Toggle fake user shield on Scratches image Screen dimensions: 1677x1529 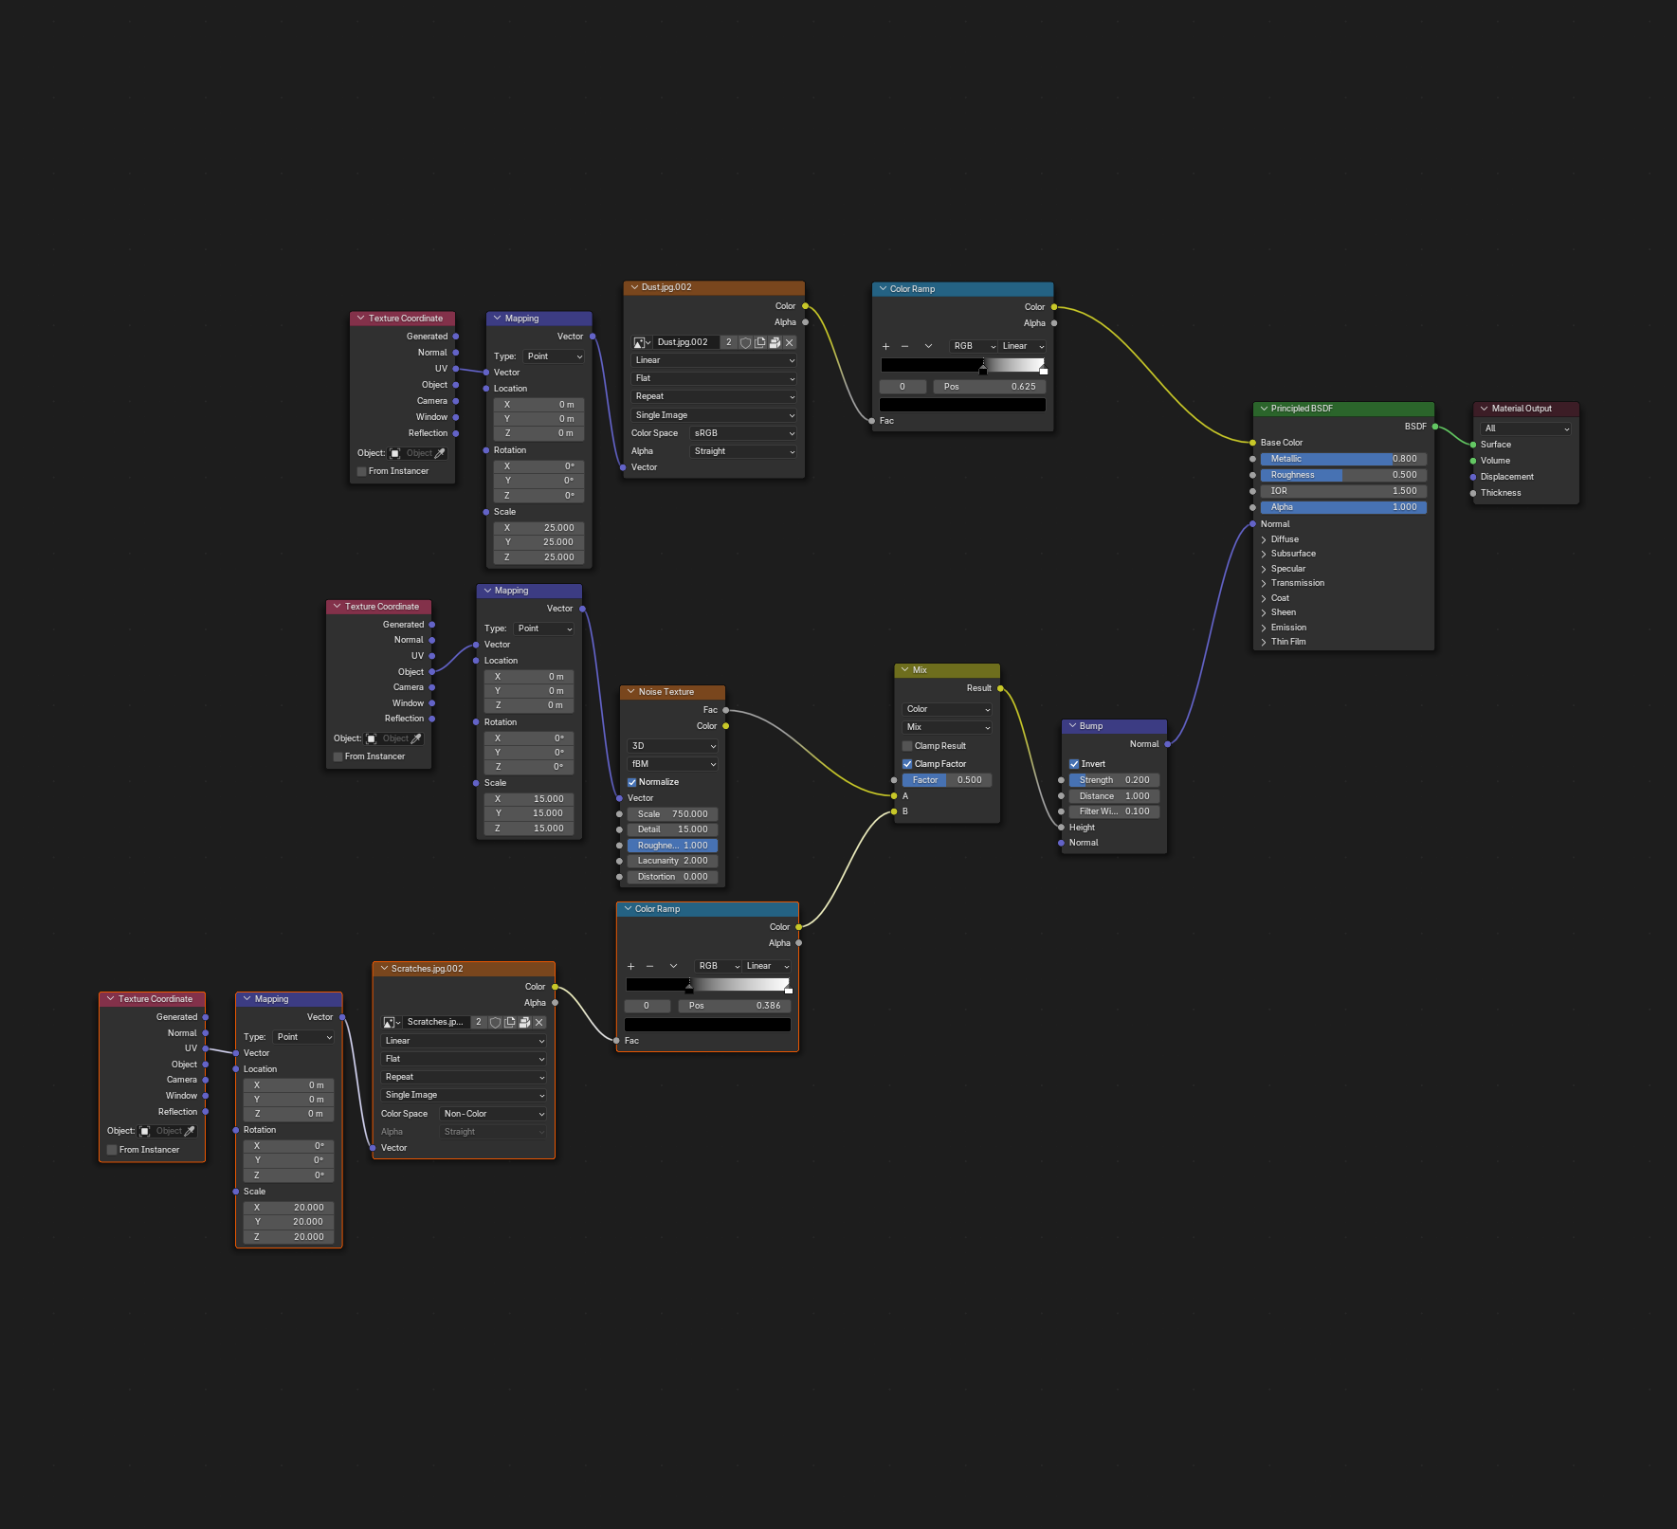click(x=495, y=1022)
